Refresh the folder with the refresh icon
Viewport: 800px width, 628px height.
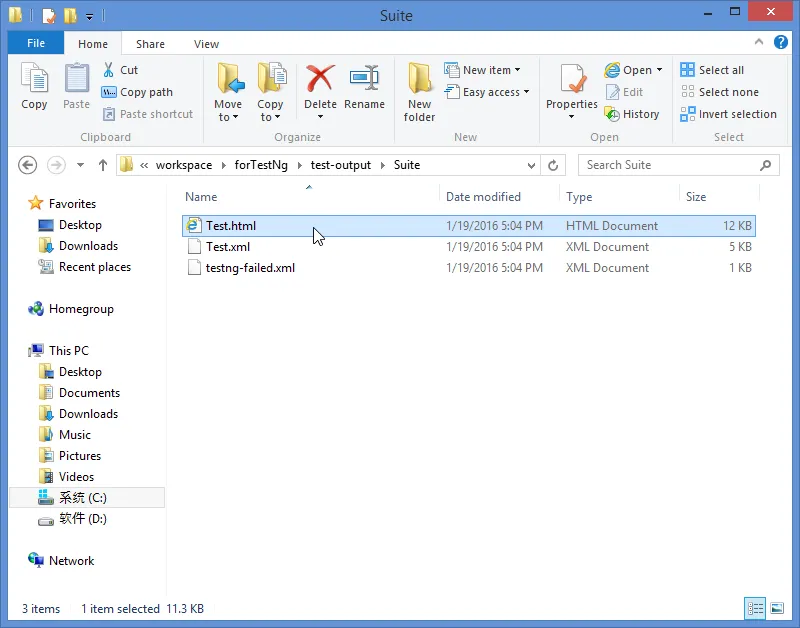pyautogui.click(x=553, y=165)
